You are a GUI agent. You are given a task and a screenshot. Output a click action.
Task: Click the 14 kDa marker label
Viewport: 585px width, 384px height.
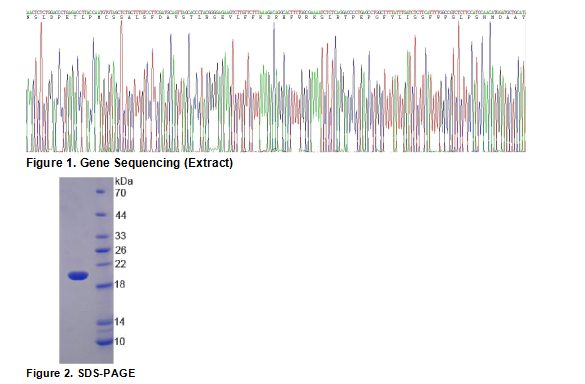(x=119, y=322)
